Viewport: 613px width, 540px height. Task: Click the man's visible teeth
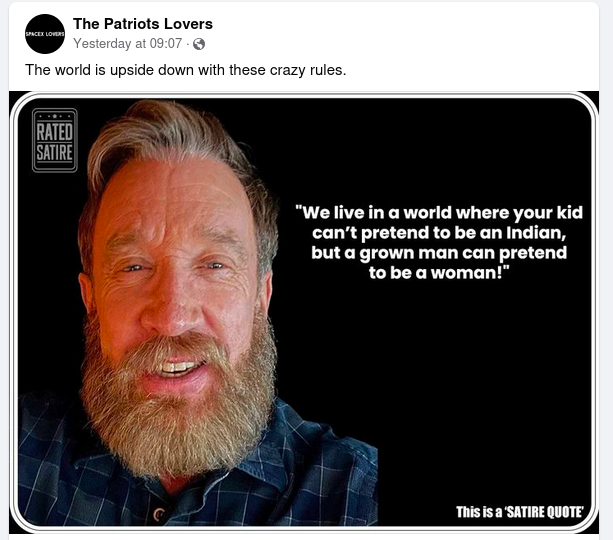pyautogui.click(x=178, y=367)
